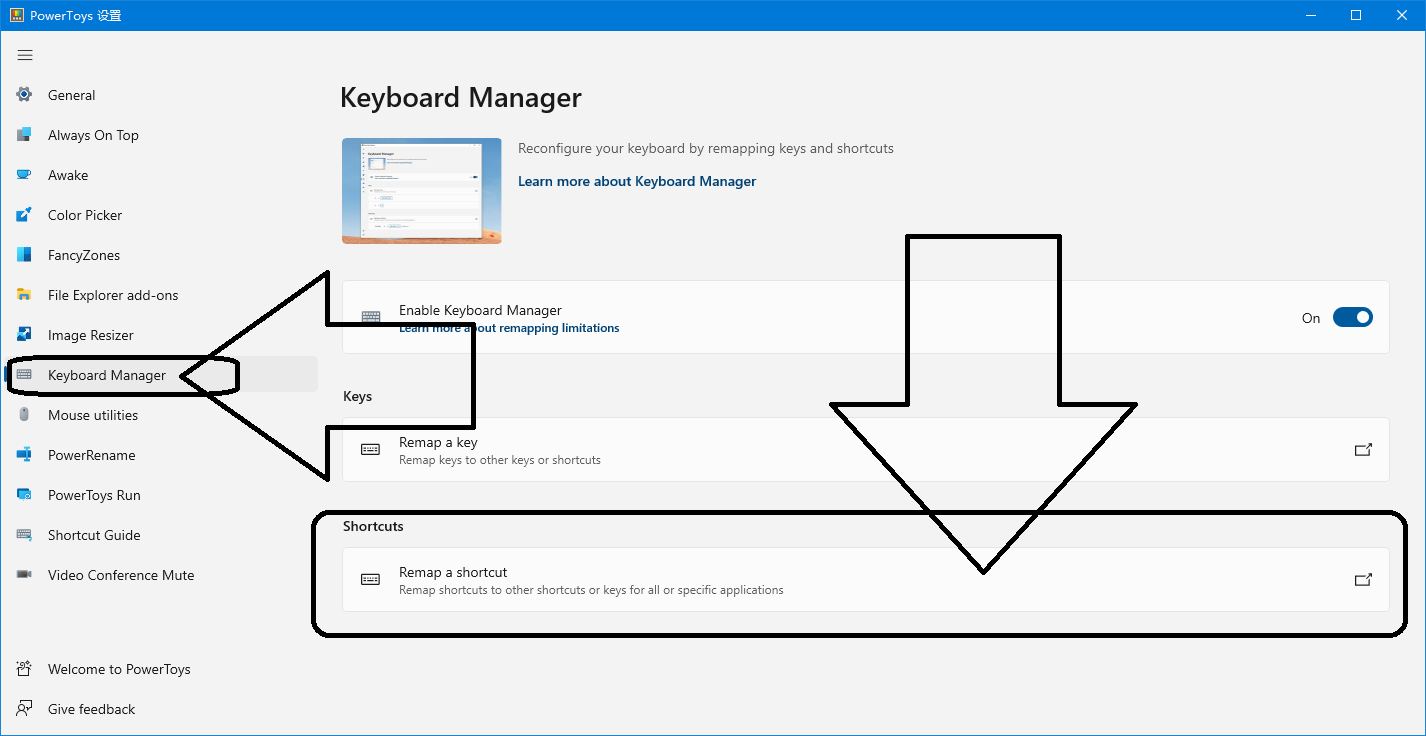This screenshot has width=1426, height=736.
Task: Click the General gear icon
Action: point(24,95)
